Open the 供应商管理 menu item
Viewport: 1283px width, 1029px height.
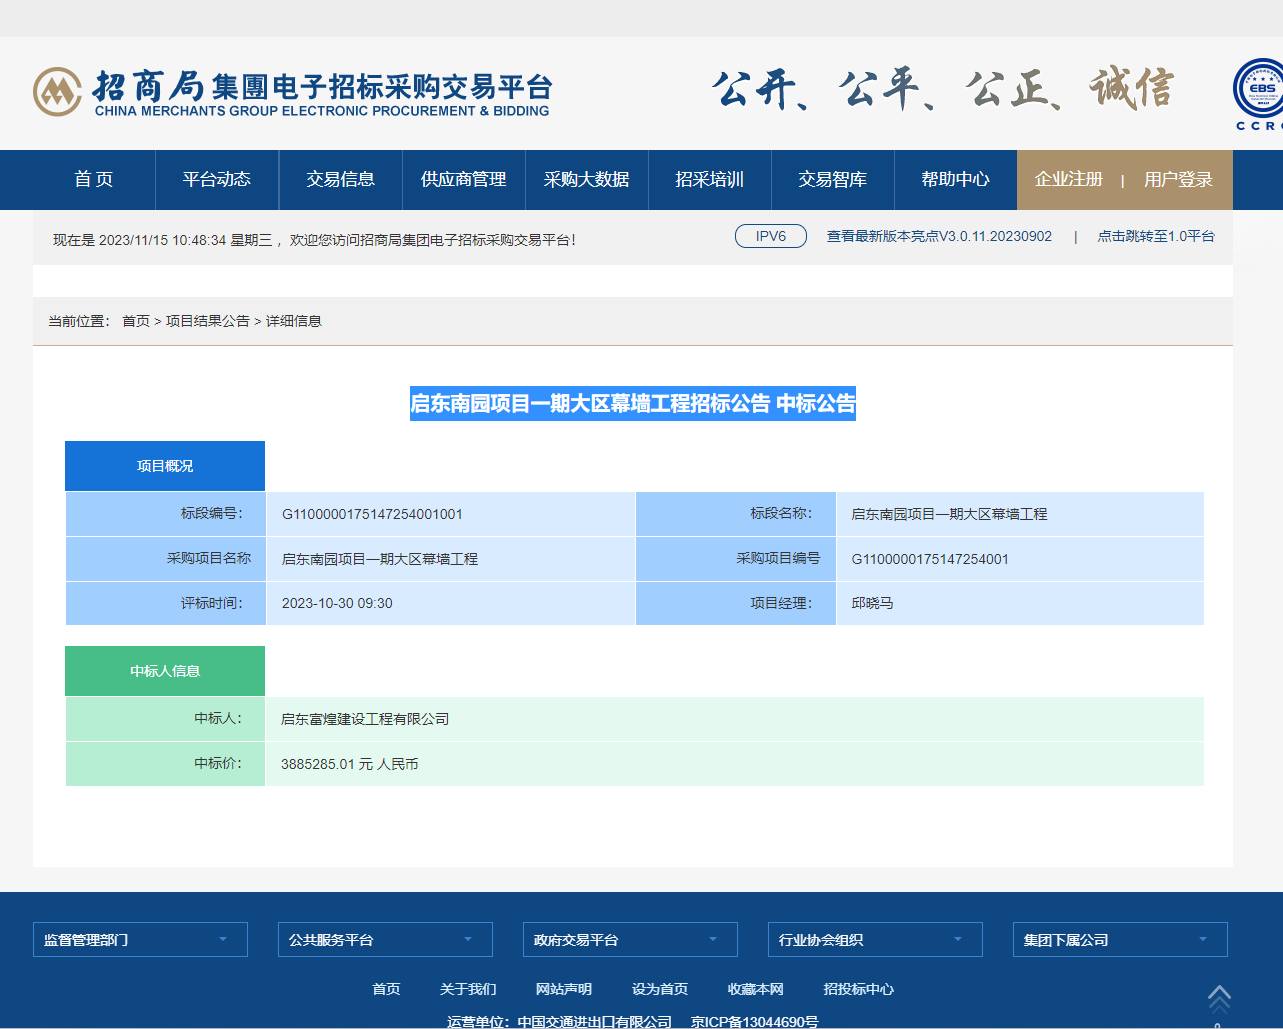[463, 180]
